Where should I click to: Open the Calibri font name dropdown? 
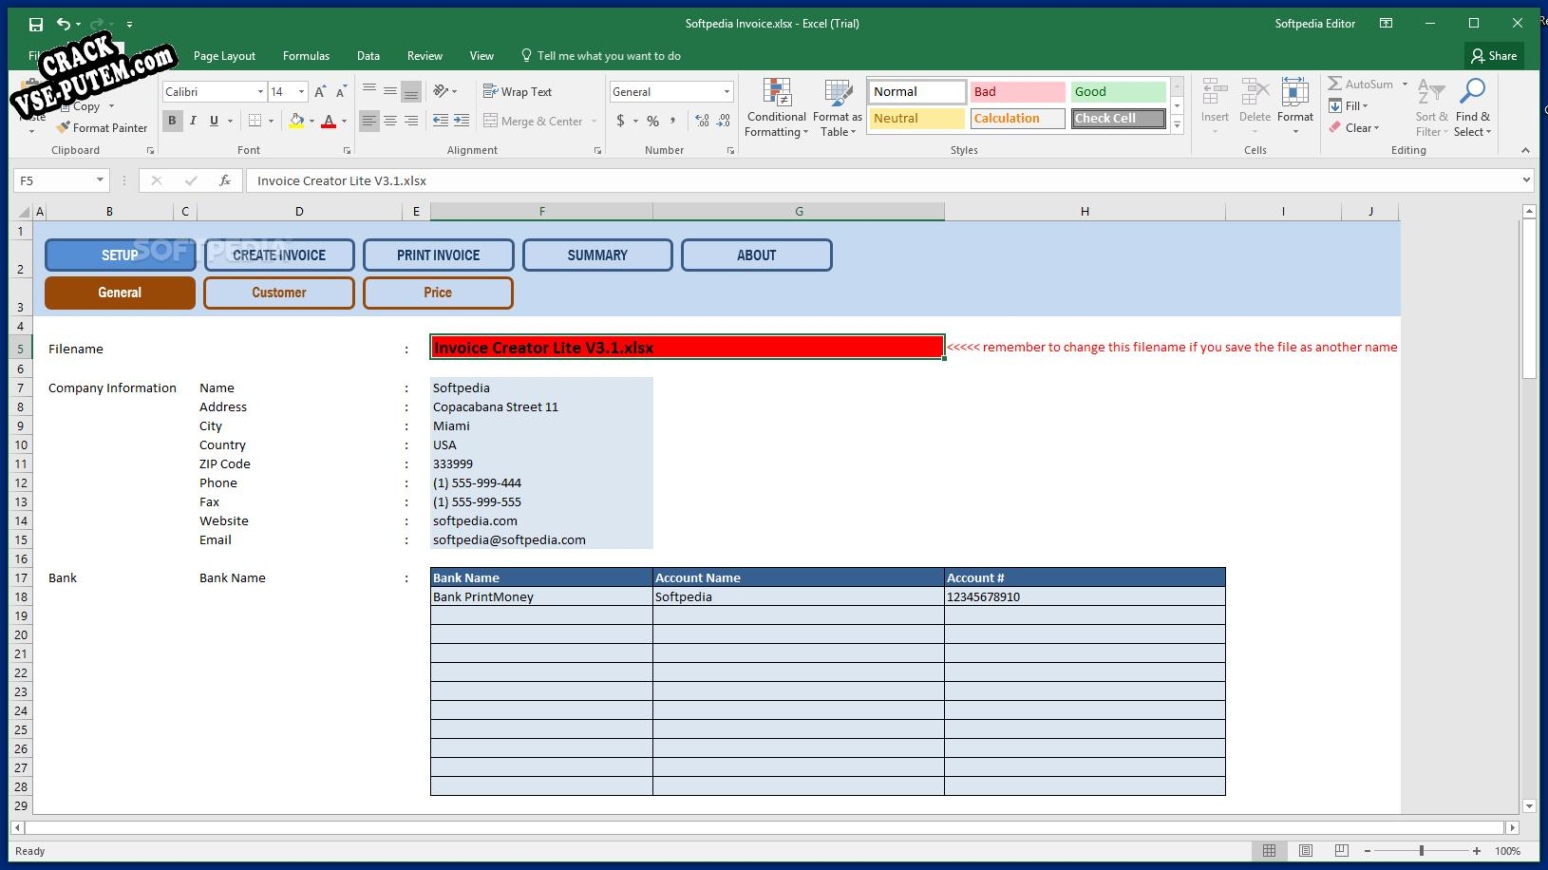point(261,92)
